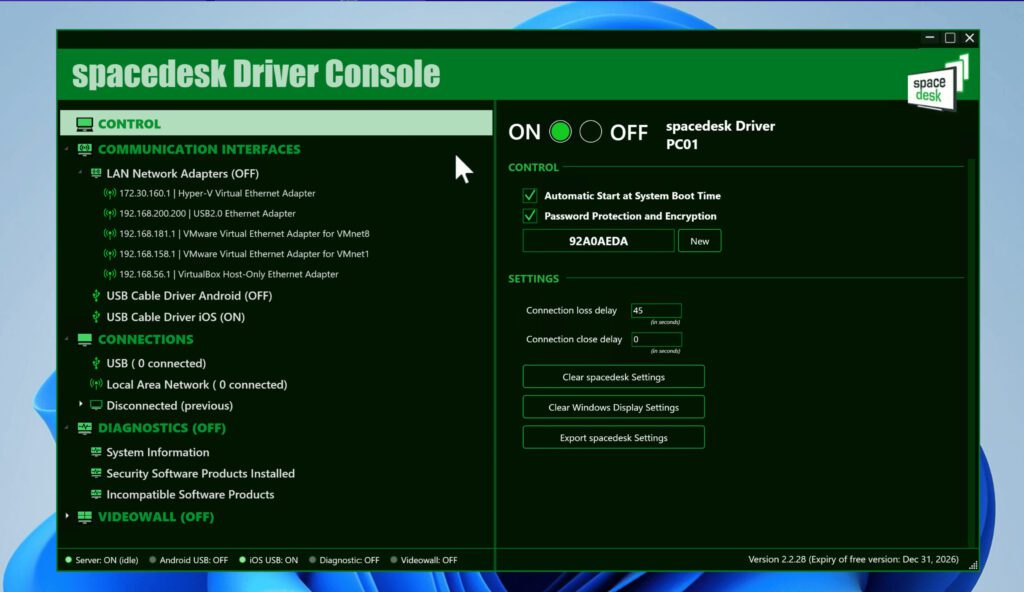Click Export spacedesk Settings button
This screenshot has height=592, width=1024.
613,438
